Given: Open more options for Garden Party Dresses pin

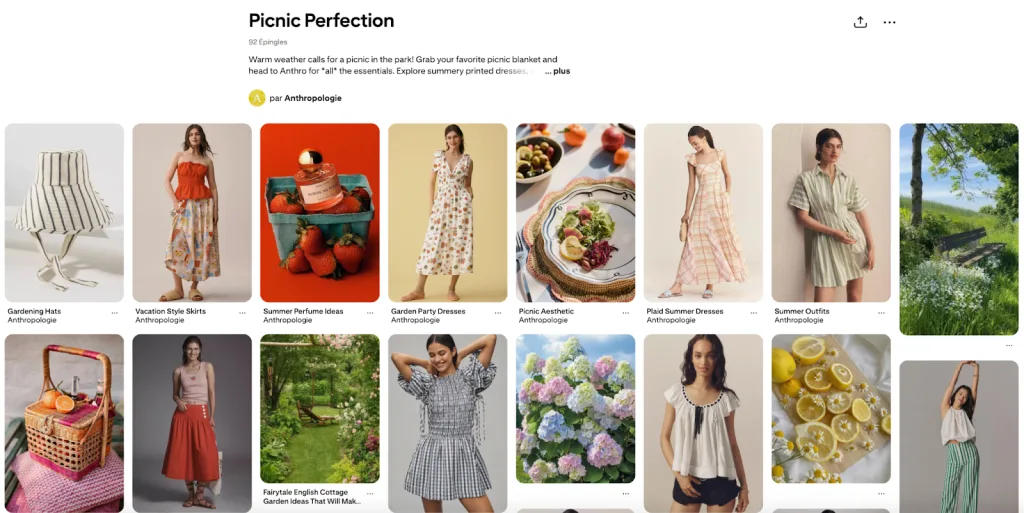Looking at the screenshot, I should tap(498, 312).
